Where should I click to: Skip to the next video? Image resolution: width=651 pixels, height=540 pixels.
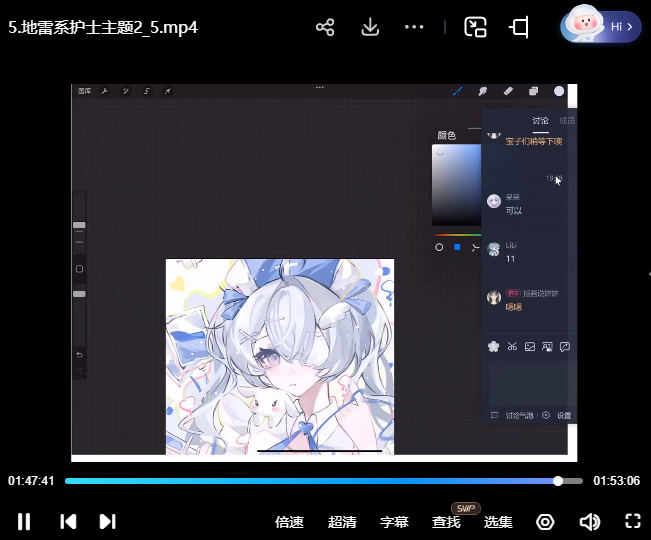click(x=108, y=521)
